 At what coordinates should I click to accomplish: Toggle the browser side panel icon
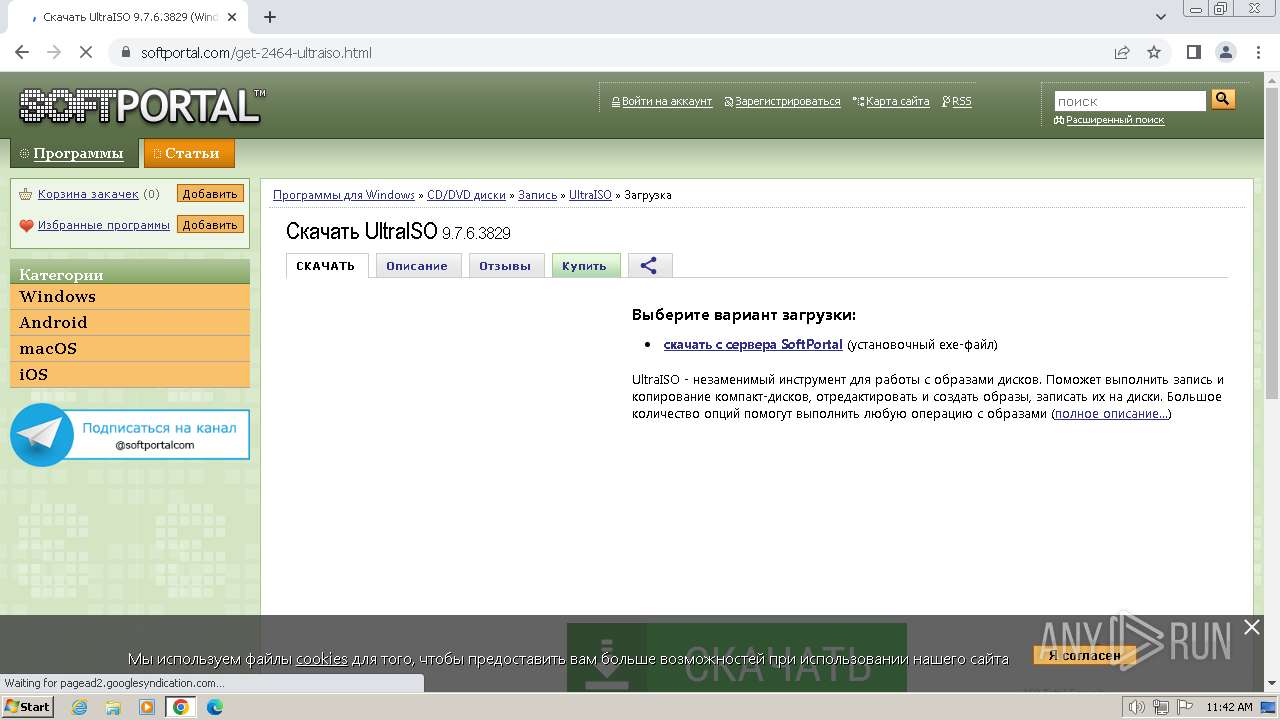point(1194,52)
